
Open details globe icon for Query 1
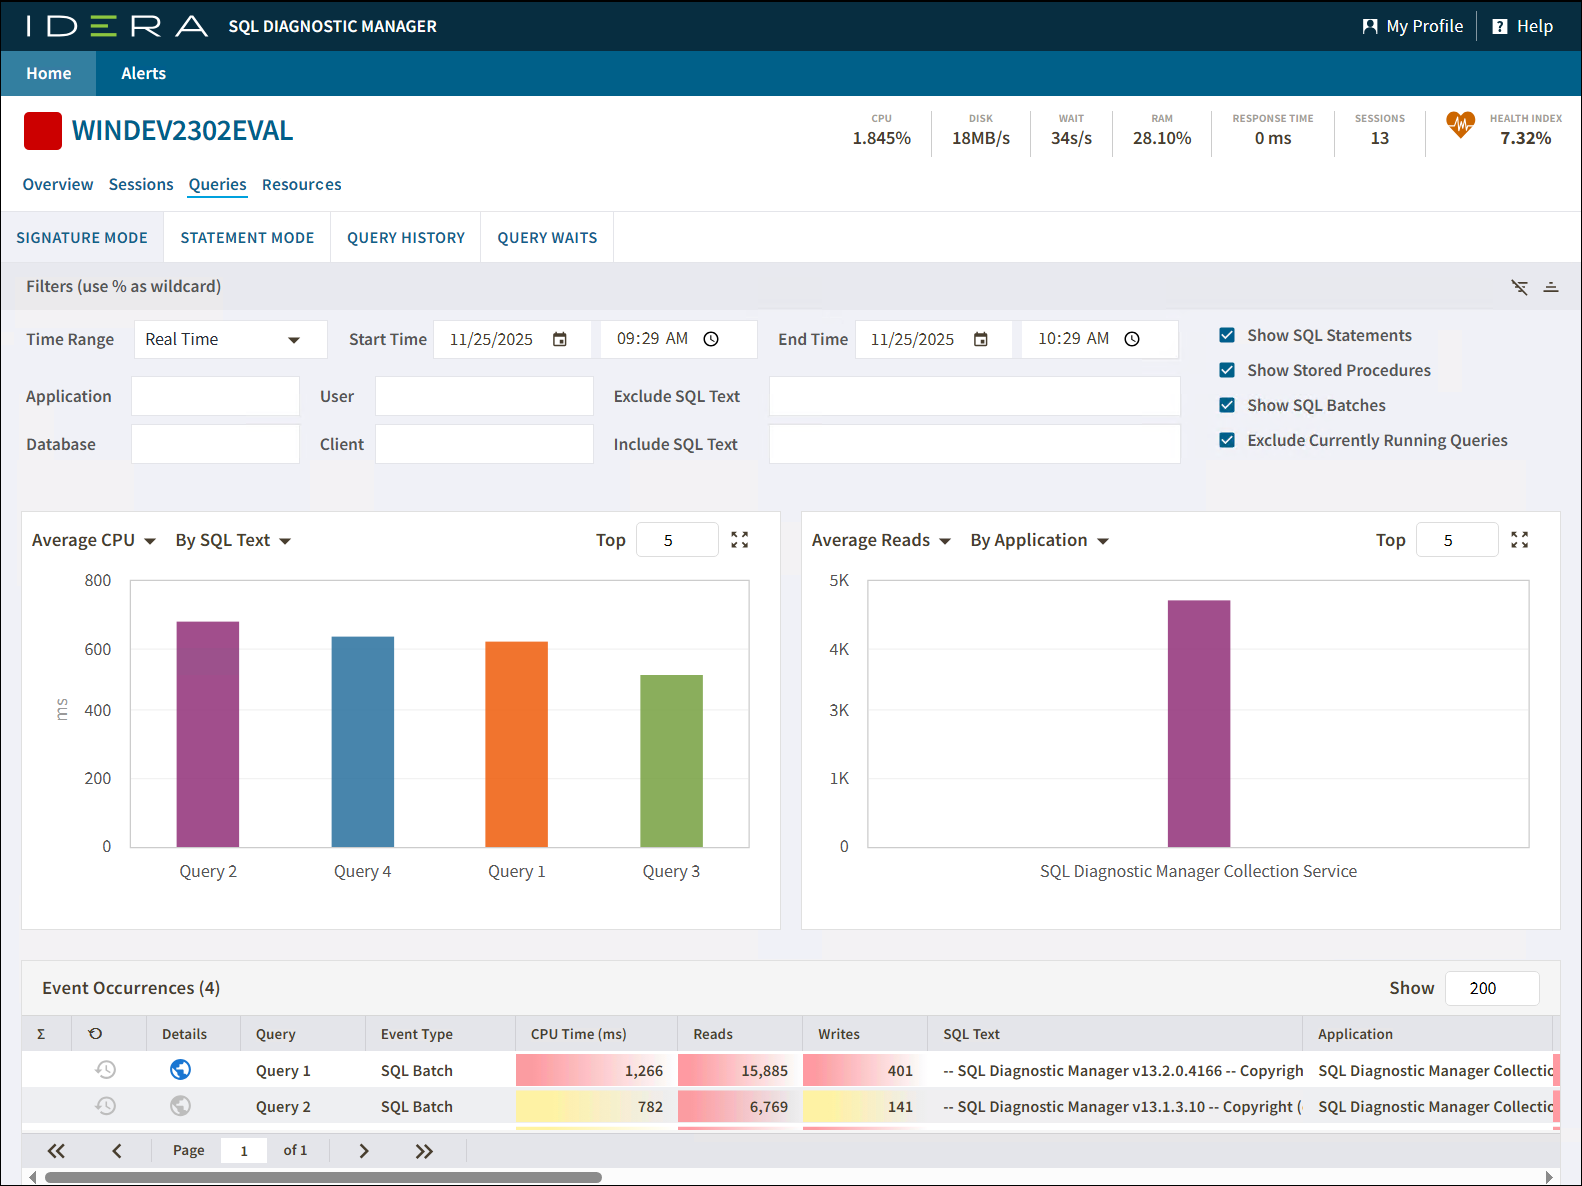181,1070
